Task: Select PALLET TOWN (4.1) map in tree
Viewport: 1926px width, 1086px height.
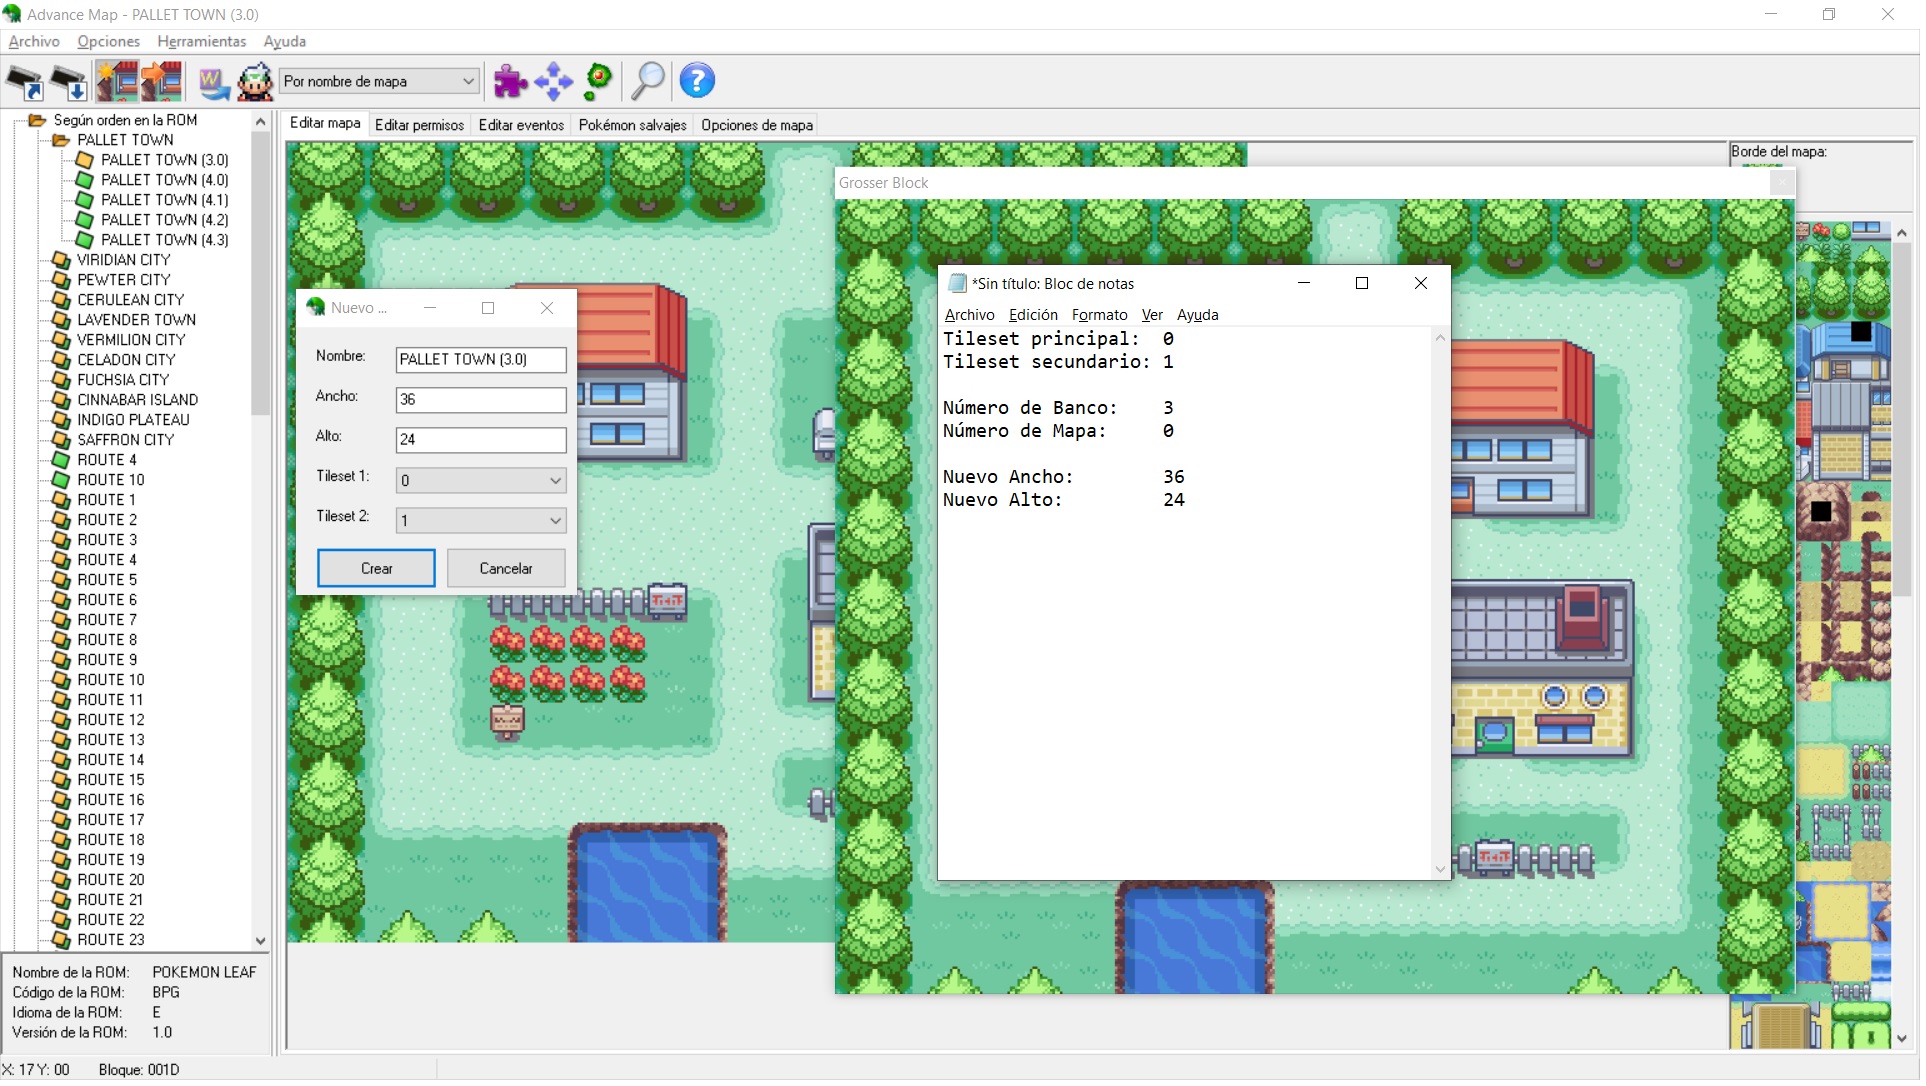Action: [x=164, y=201]
